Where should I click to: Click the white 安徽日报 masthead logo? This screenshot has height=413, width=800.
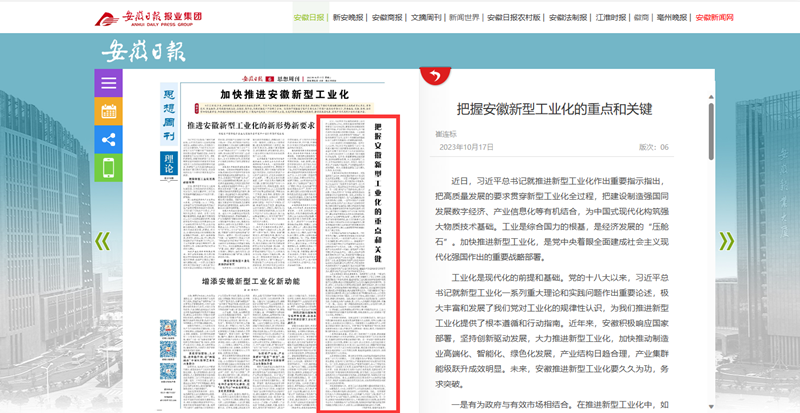(x=143, y=52)
